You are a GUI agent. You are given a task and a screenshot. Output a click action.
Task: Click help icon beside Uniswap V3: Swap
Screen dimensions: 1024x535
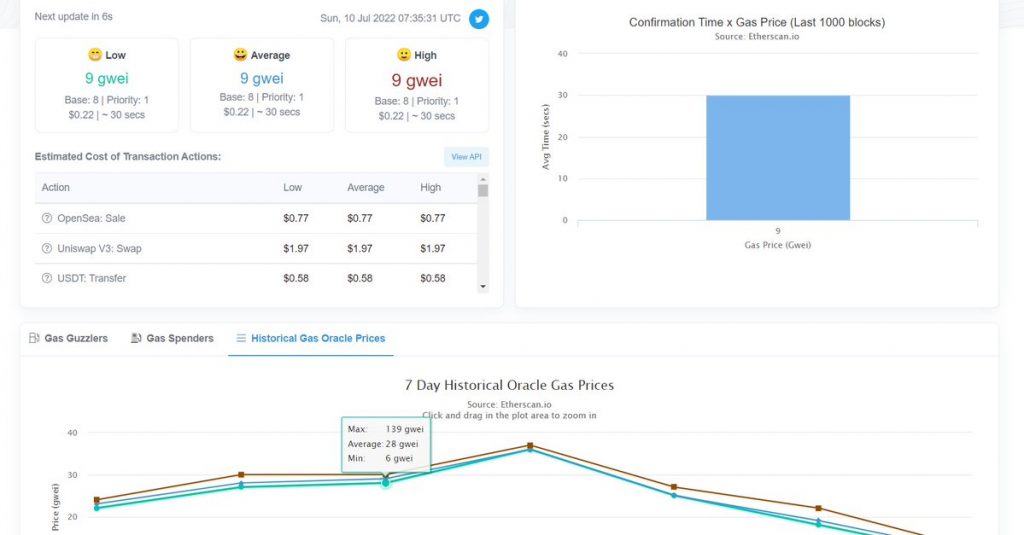[x=47, y=248]
